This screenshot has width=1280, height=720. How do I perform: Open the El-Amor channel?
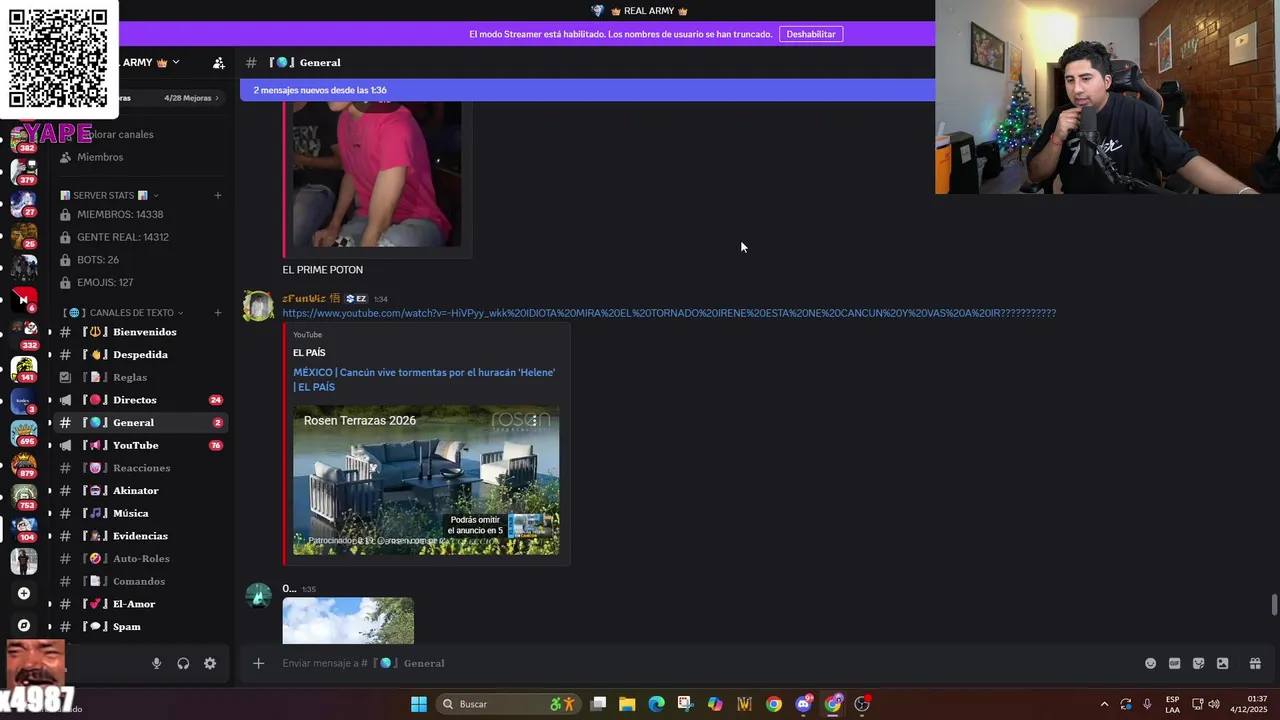(x=139, y=604)
